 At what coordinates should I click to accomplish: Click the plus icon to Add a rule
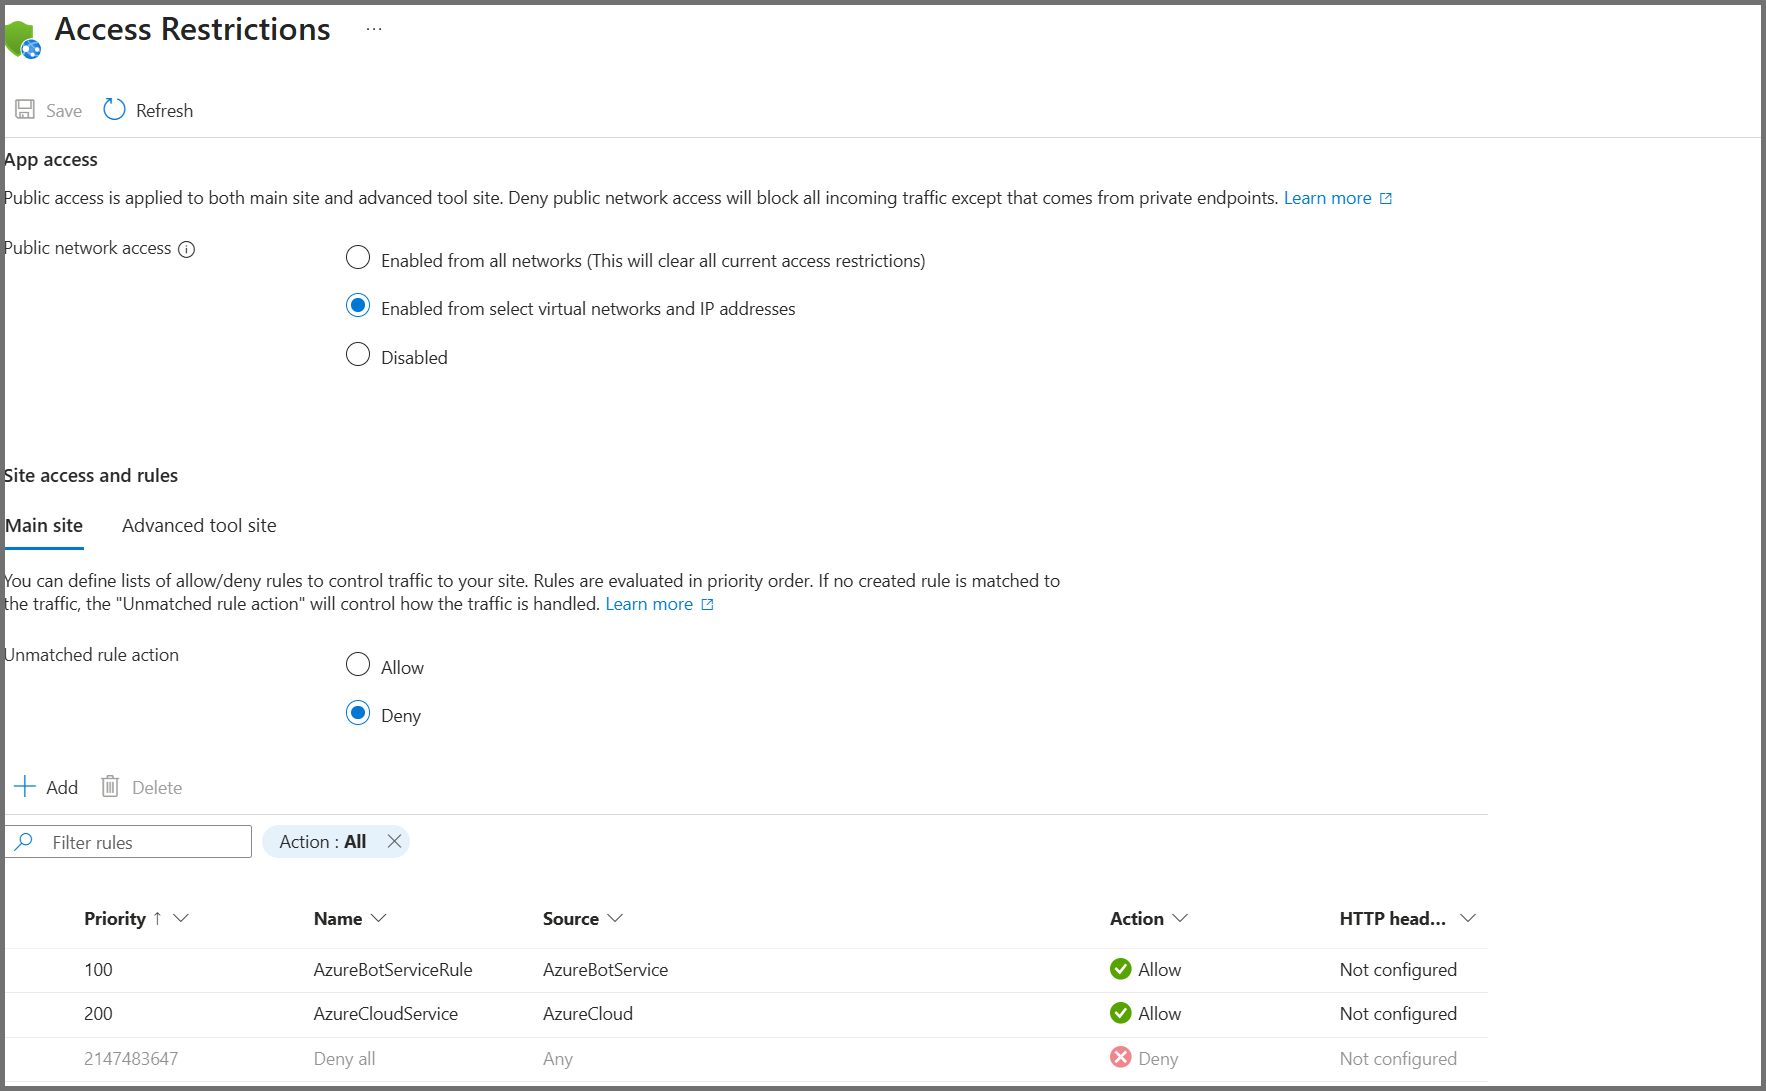pos(25,787)
